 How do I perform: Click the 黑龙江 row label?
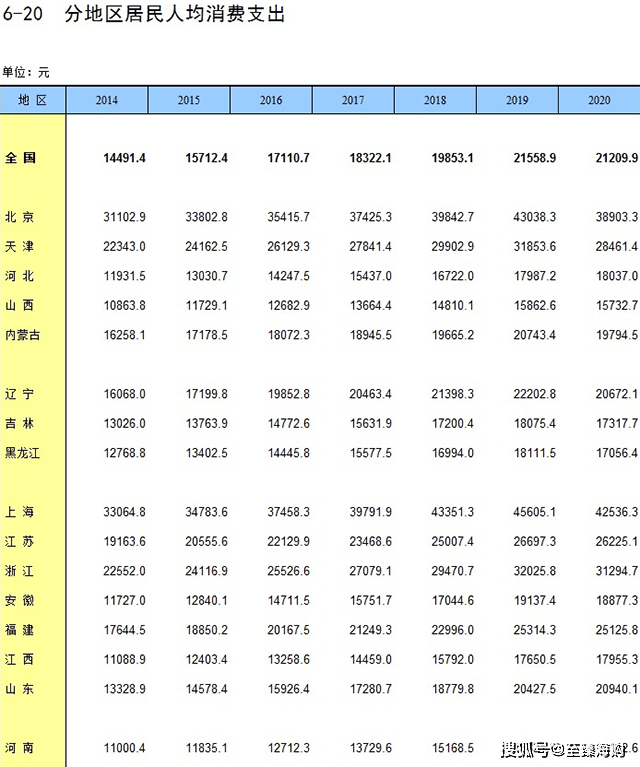pos(23,453)
